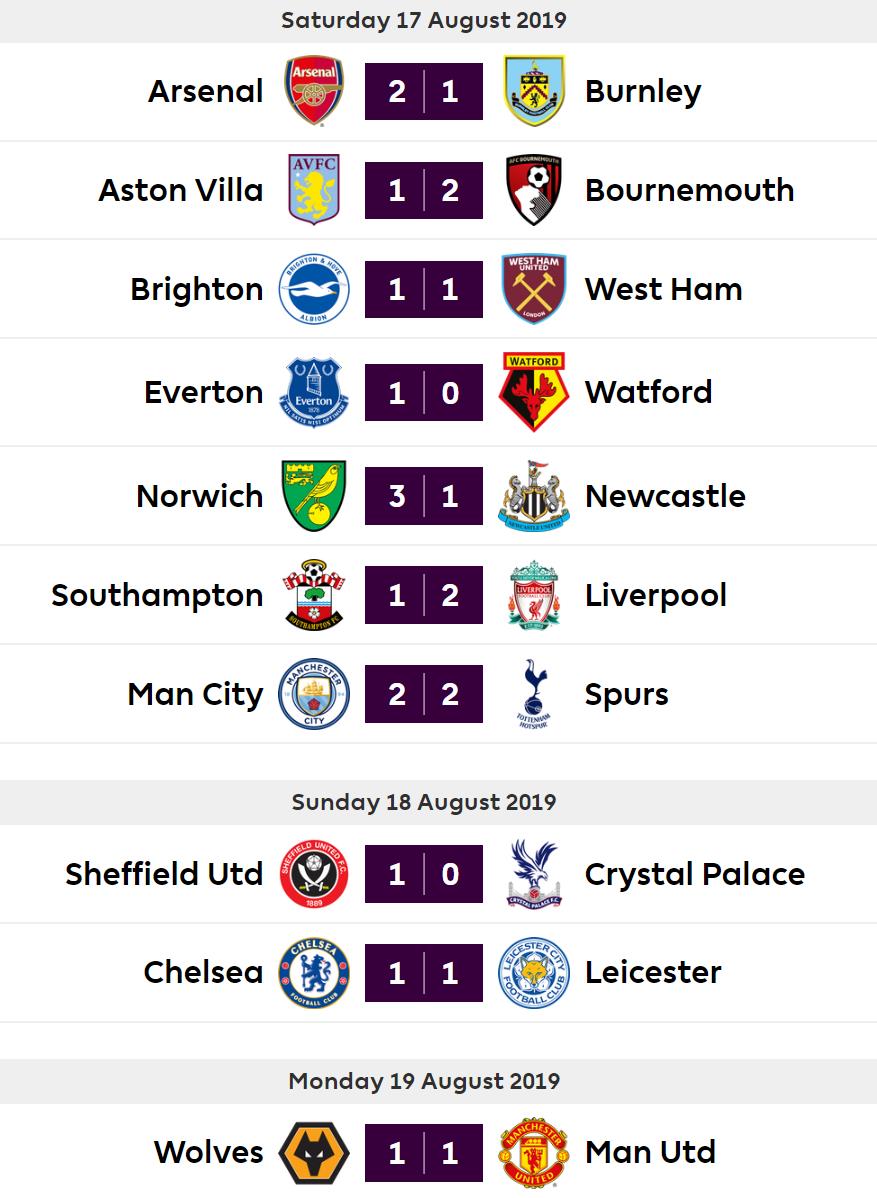Screen dimensions: 877x1198
Task: Click the Manchester United crest
Action: [534, 1152]
